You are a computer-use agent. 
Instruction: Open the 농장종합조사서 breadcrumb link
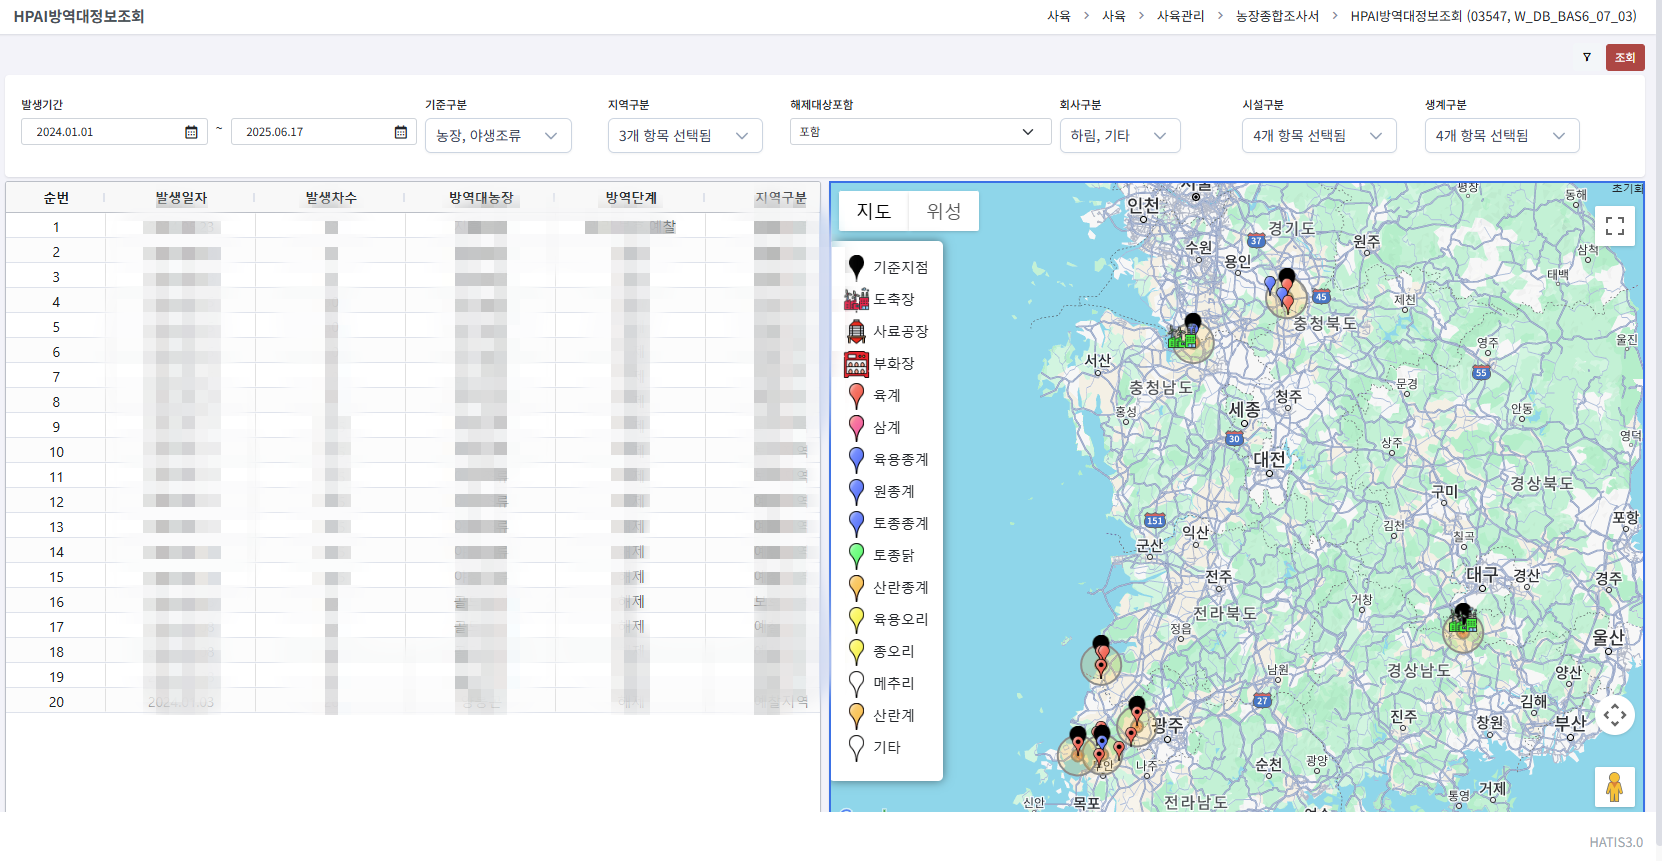click(x=1277, y=16)
